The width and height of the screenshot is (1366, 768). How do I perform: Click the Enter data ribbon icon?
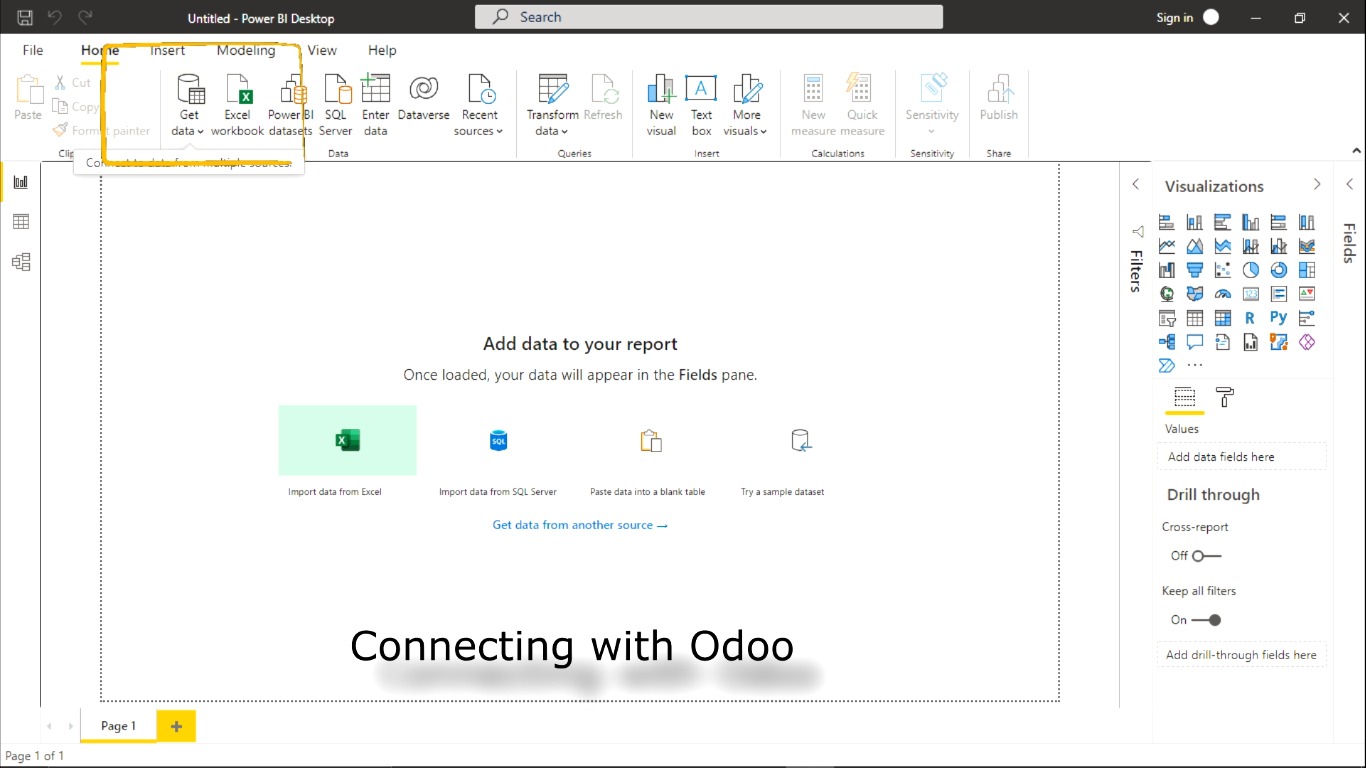click(376, 105)
